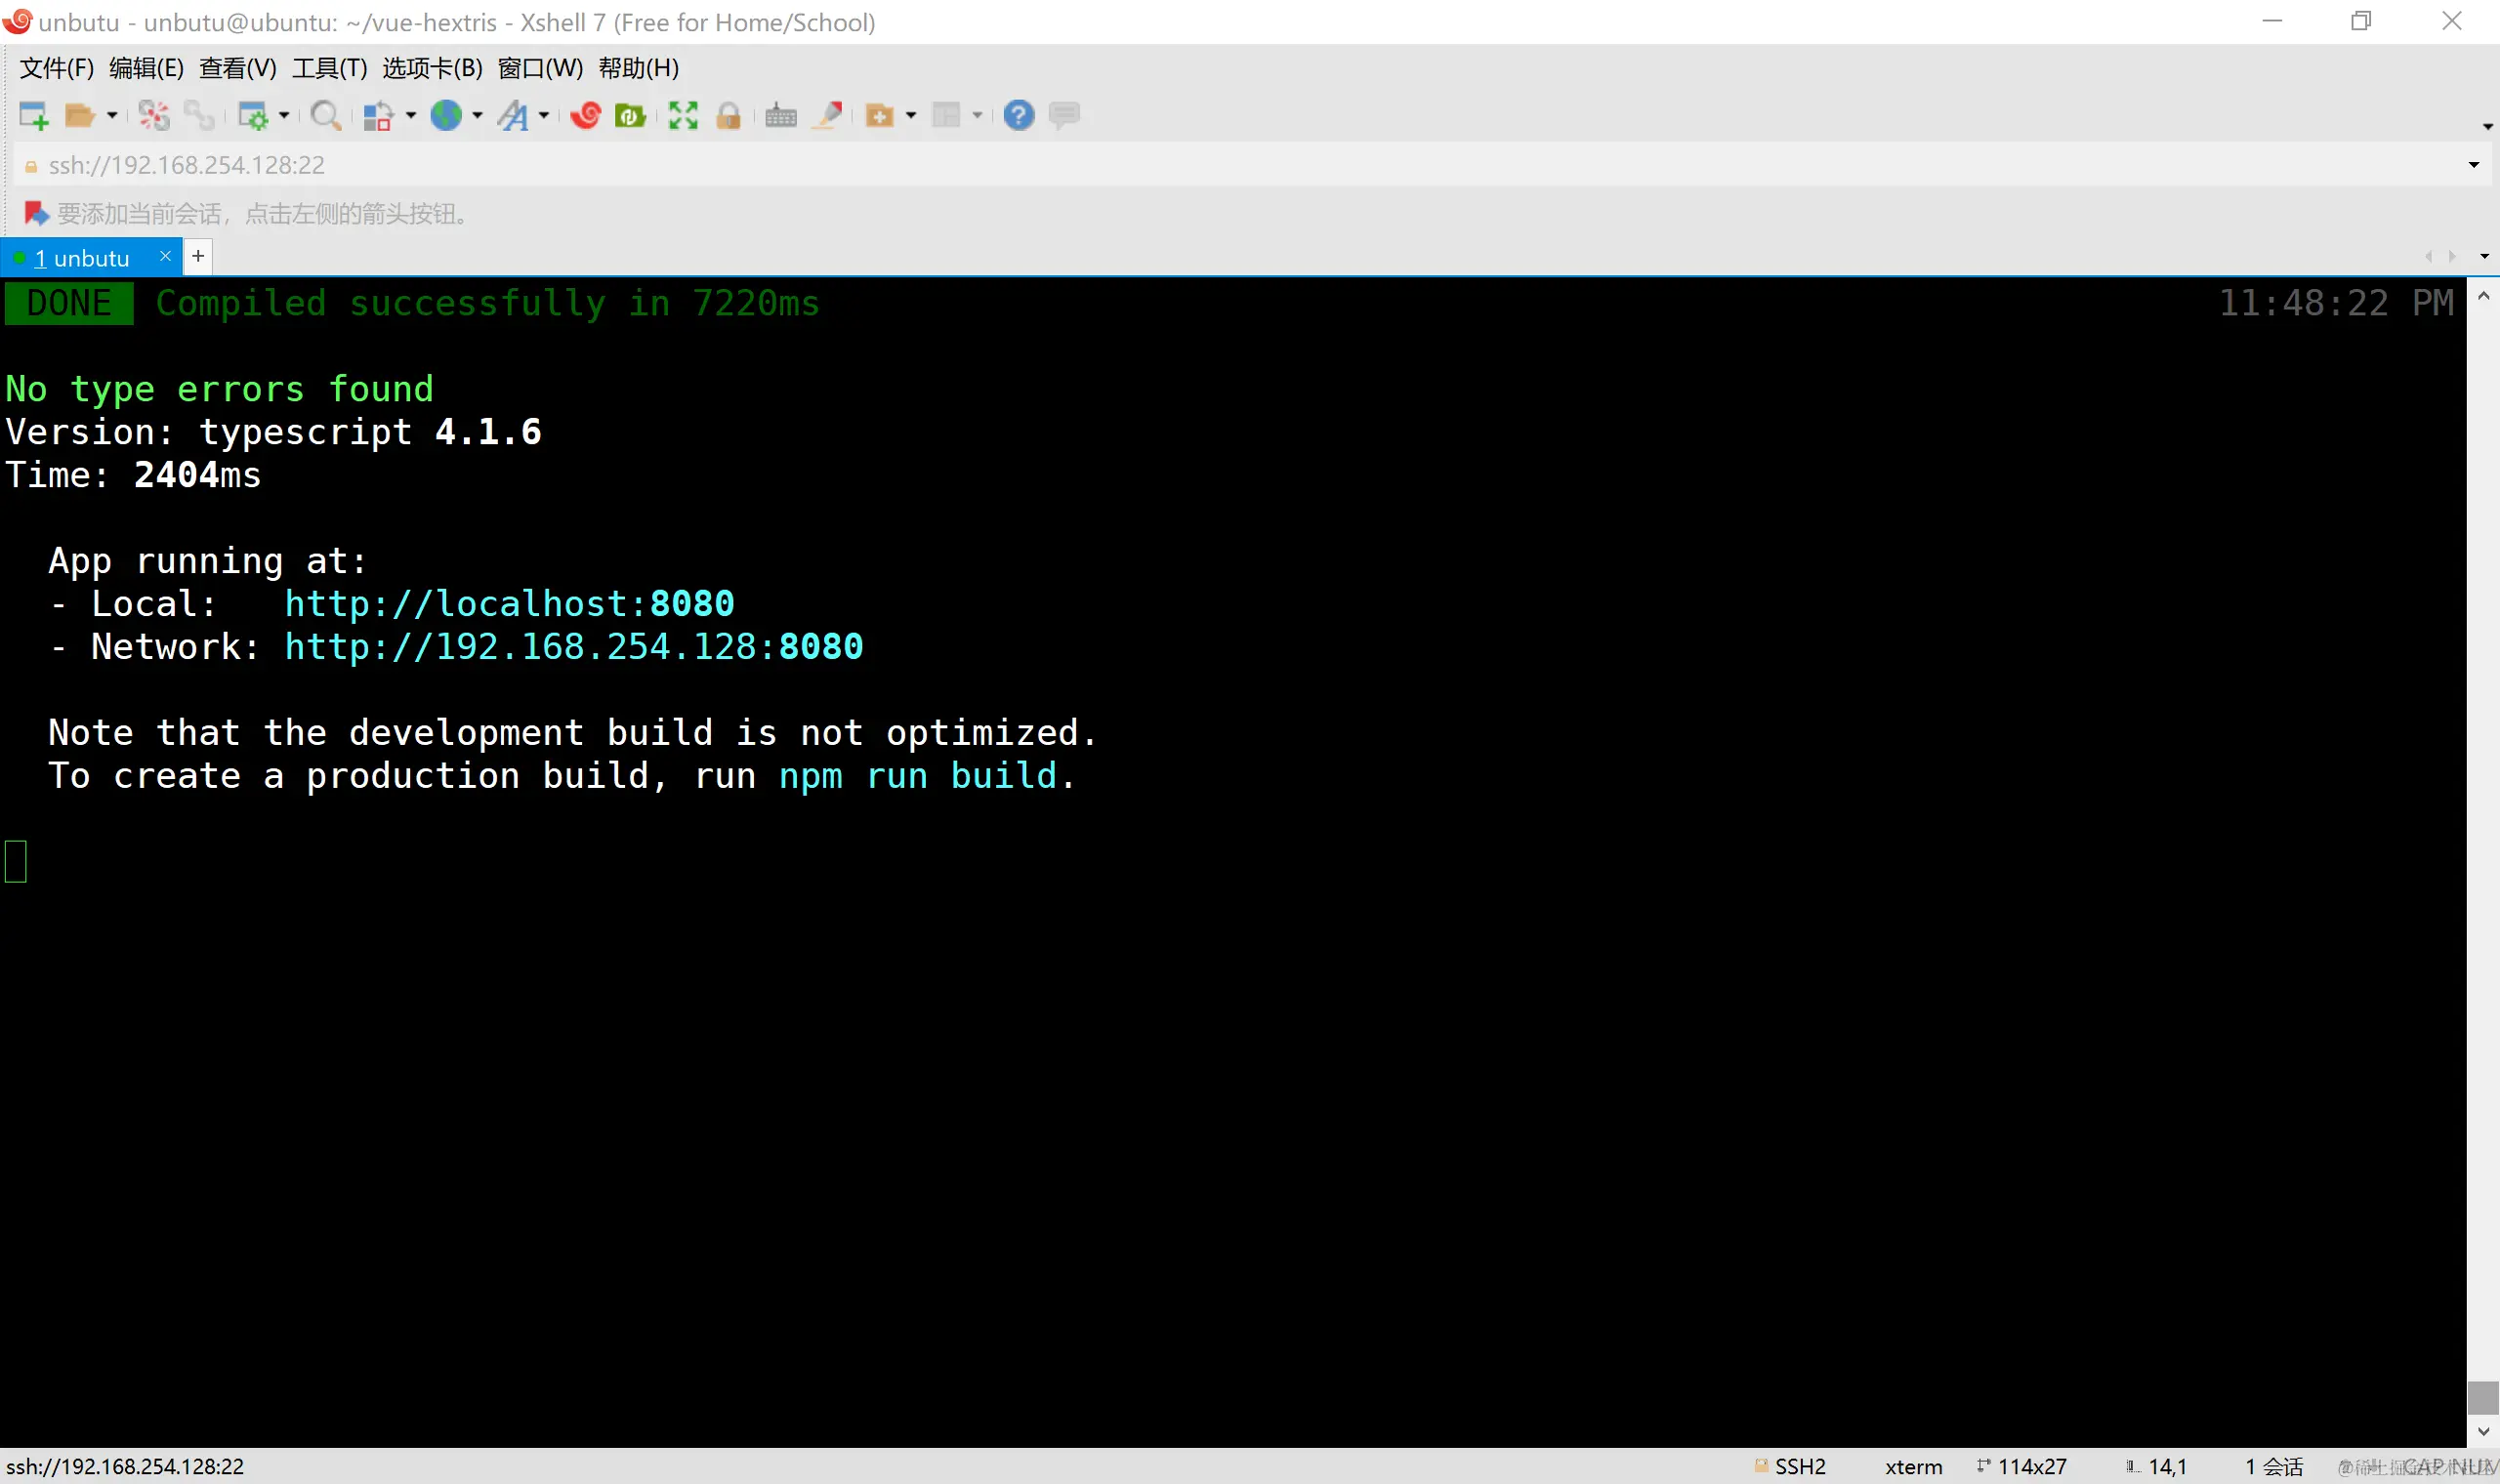Open the address bar dropdown arrow
This screenshot has width=2500, height=1484.
(x=2473, y=165)
